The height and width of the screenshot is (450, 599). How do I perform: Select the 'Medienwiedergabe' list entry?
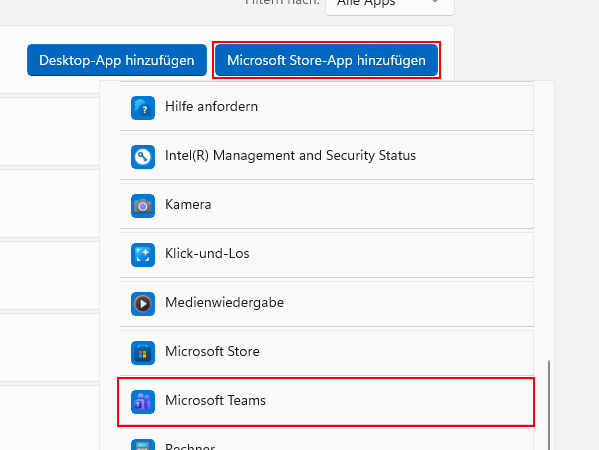point(327,304)
